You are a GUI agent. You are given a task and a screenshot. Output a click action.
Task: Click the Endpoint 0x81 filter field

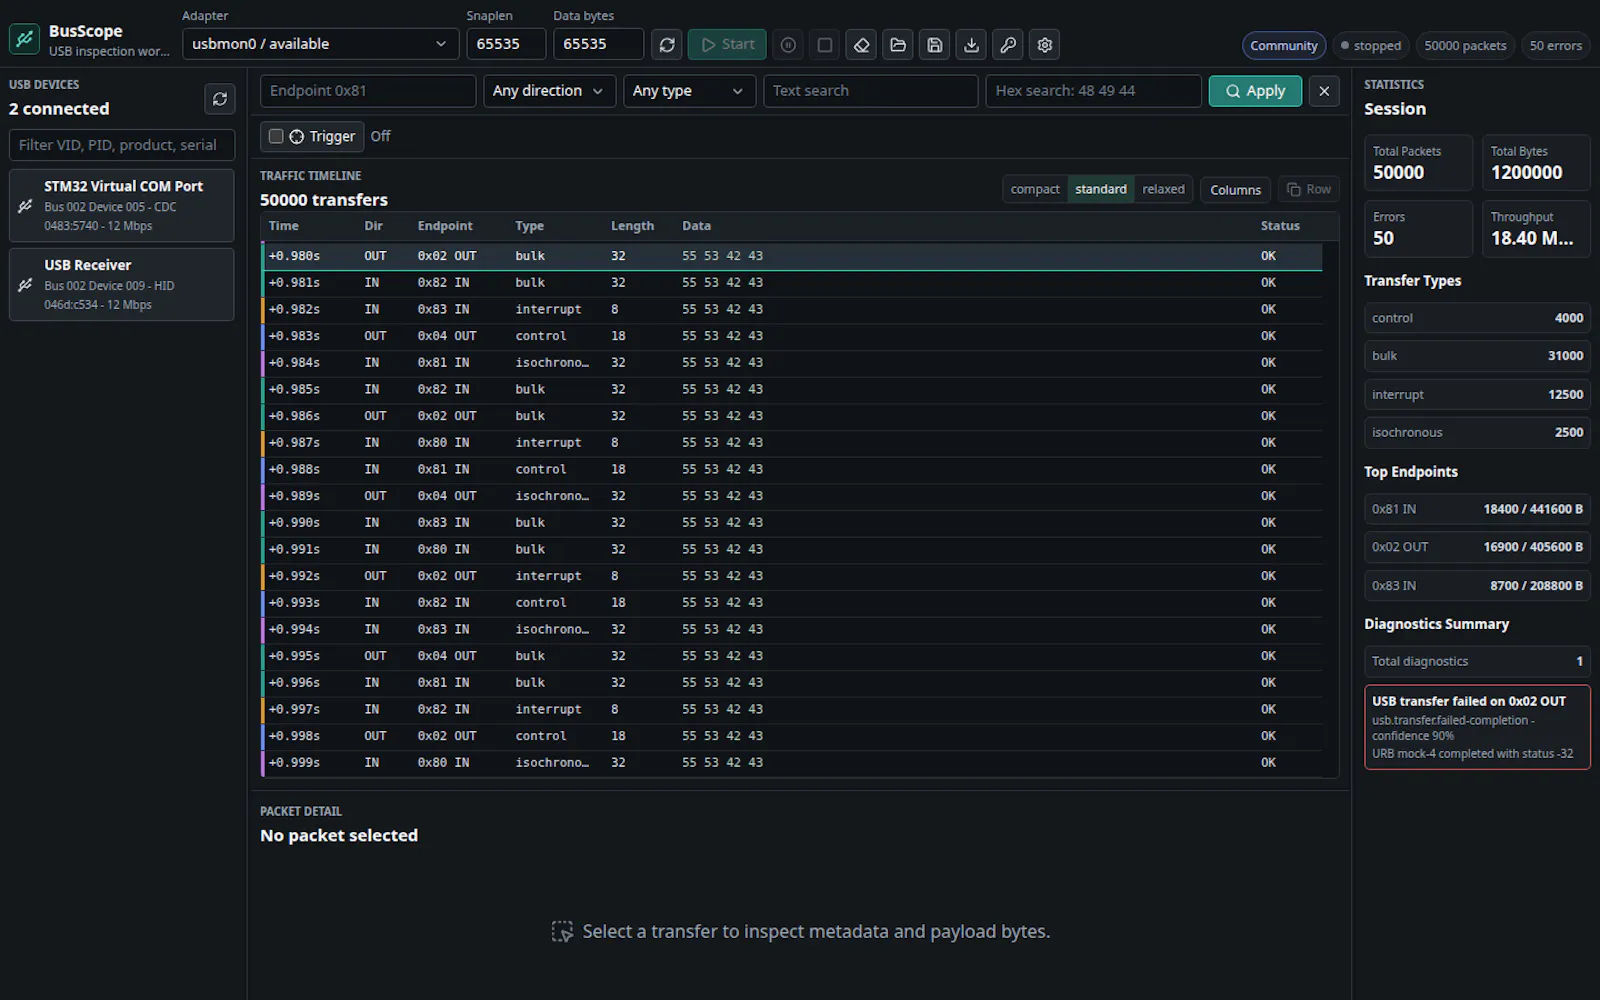pyautogui.click(x=368, y=91)
